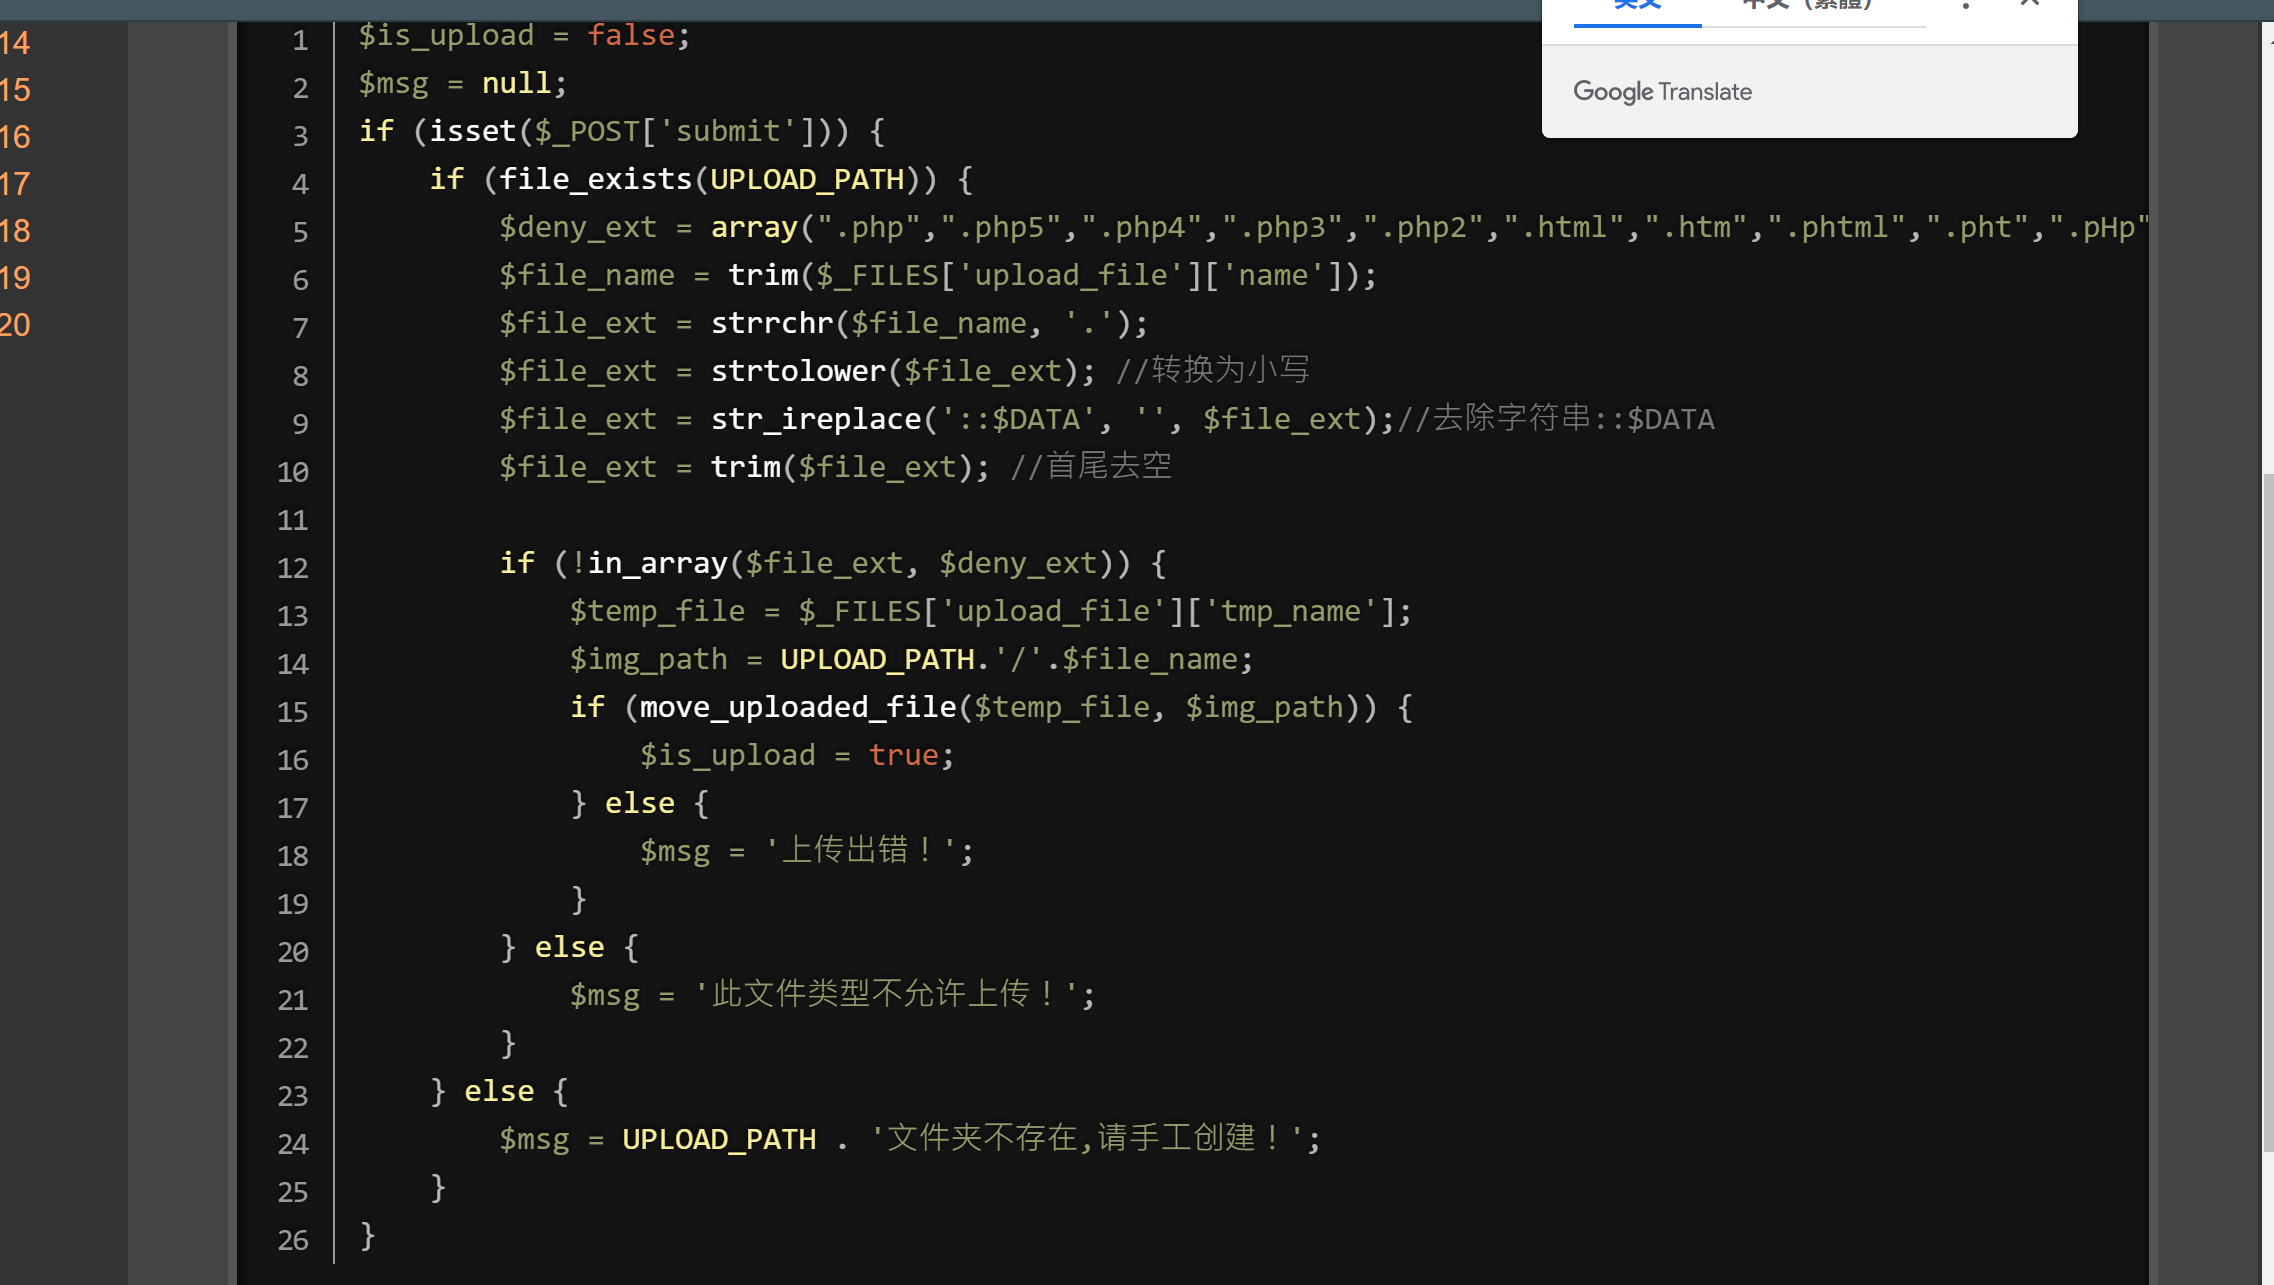Click 'strtolower' function name in code
The image size is (2274, 1285).
click(x=799, y=372)
